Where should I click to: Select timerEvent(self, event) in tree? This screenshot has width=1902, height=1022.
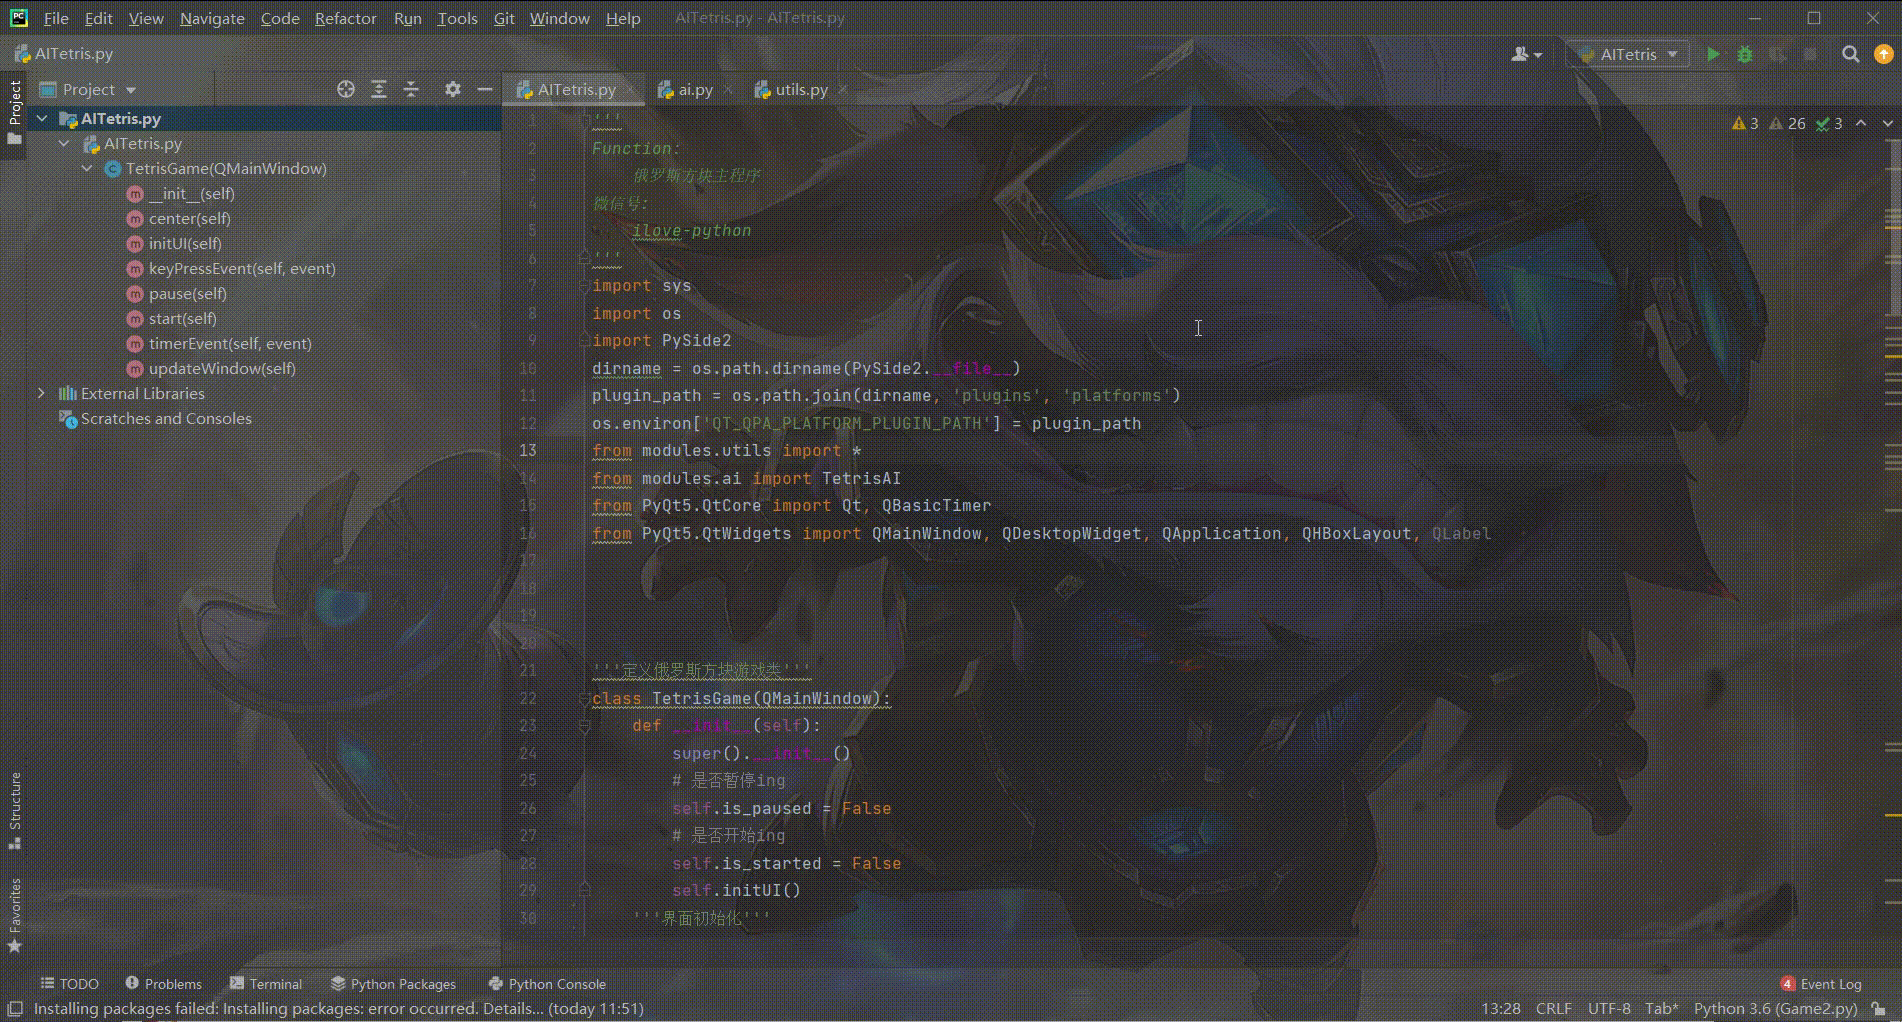[230, 344]
